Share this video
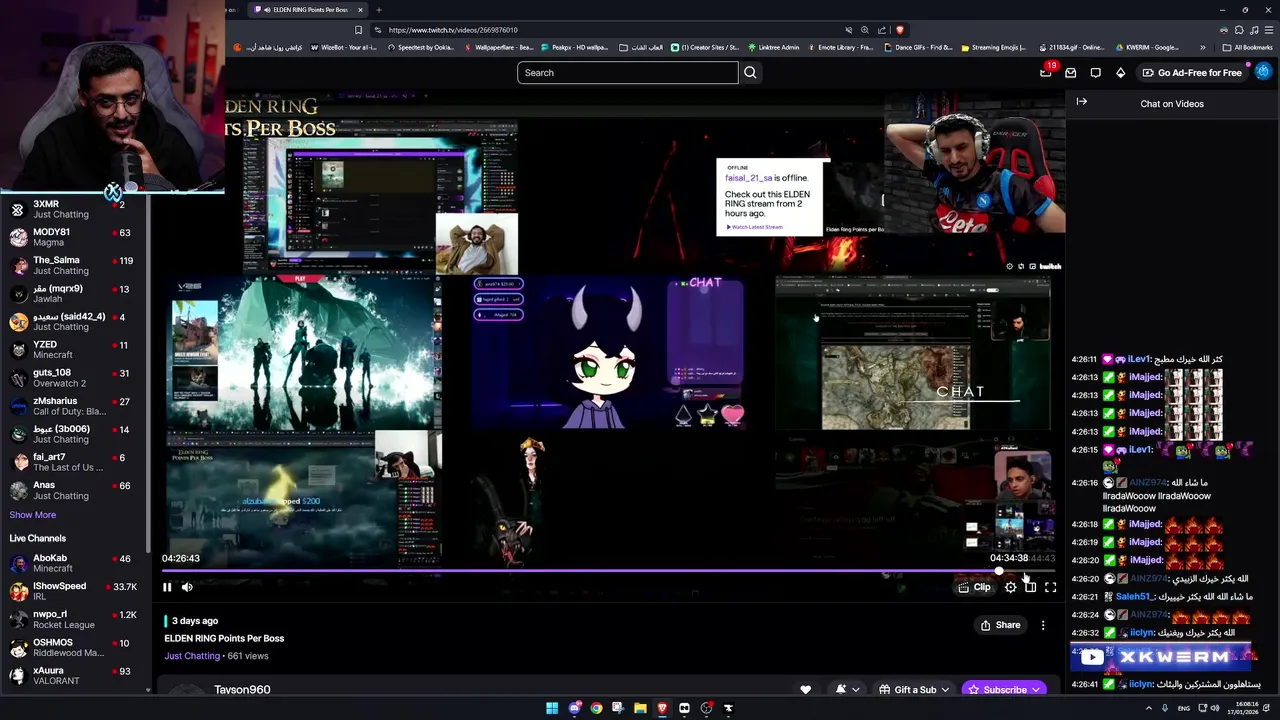 click(1000, 625)
